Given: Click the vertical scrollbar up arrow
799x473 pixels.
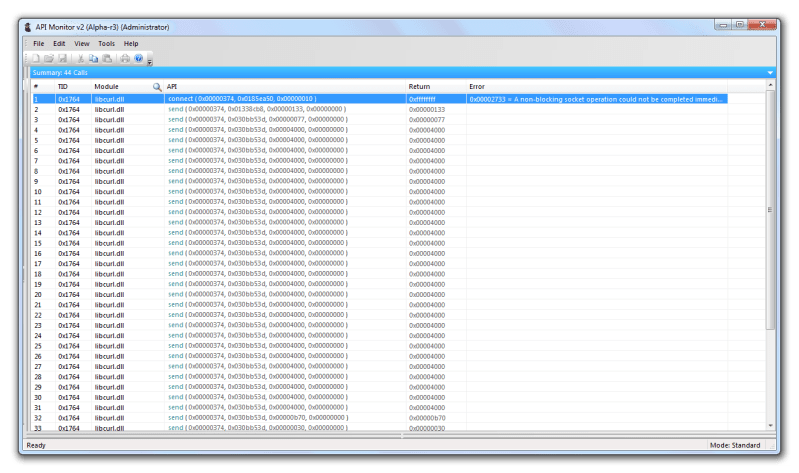Looking at the screenshot, I should pyautogui.click(x=770, y=85).
